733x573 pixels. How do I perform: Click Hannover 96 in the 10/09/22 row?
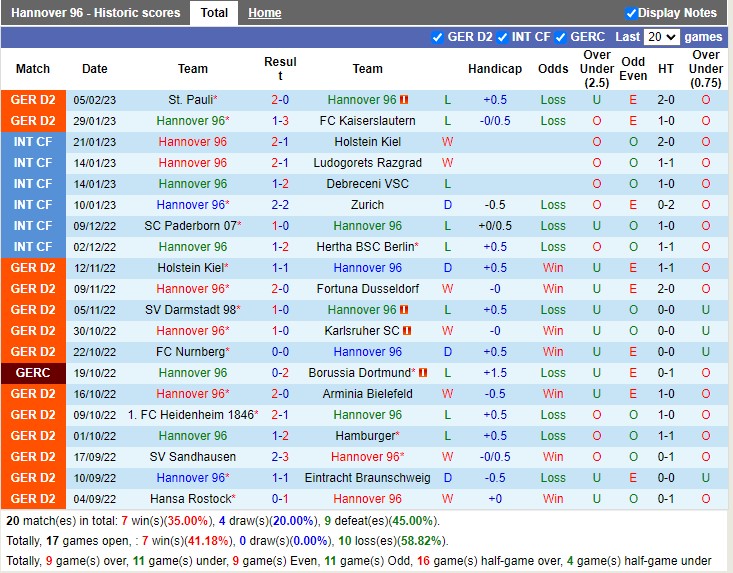pyautogui.click(x=190, y=478)
